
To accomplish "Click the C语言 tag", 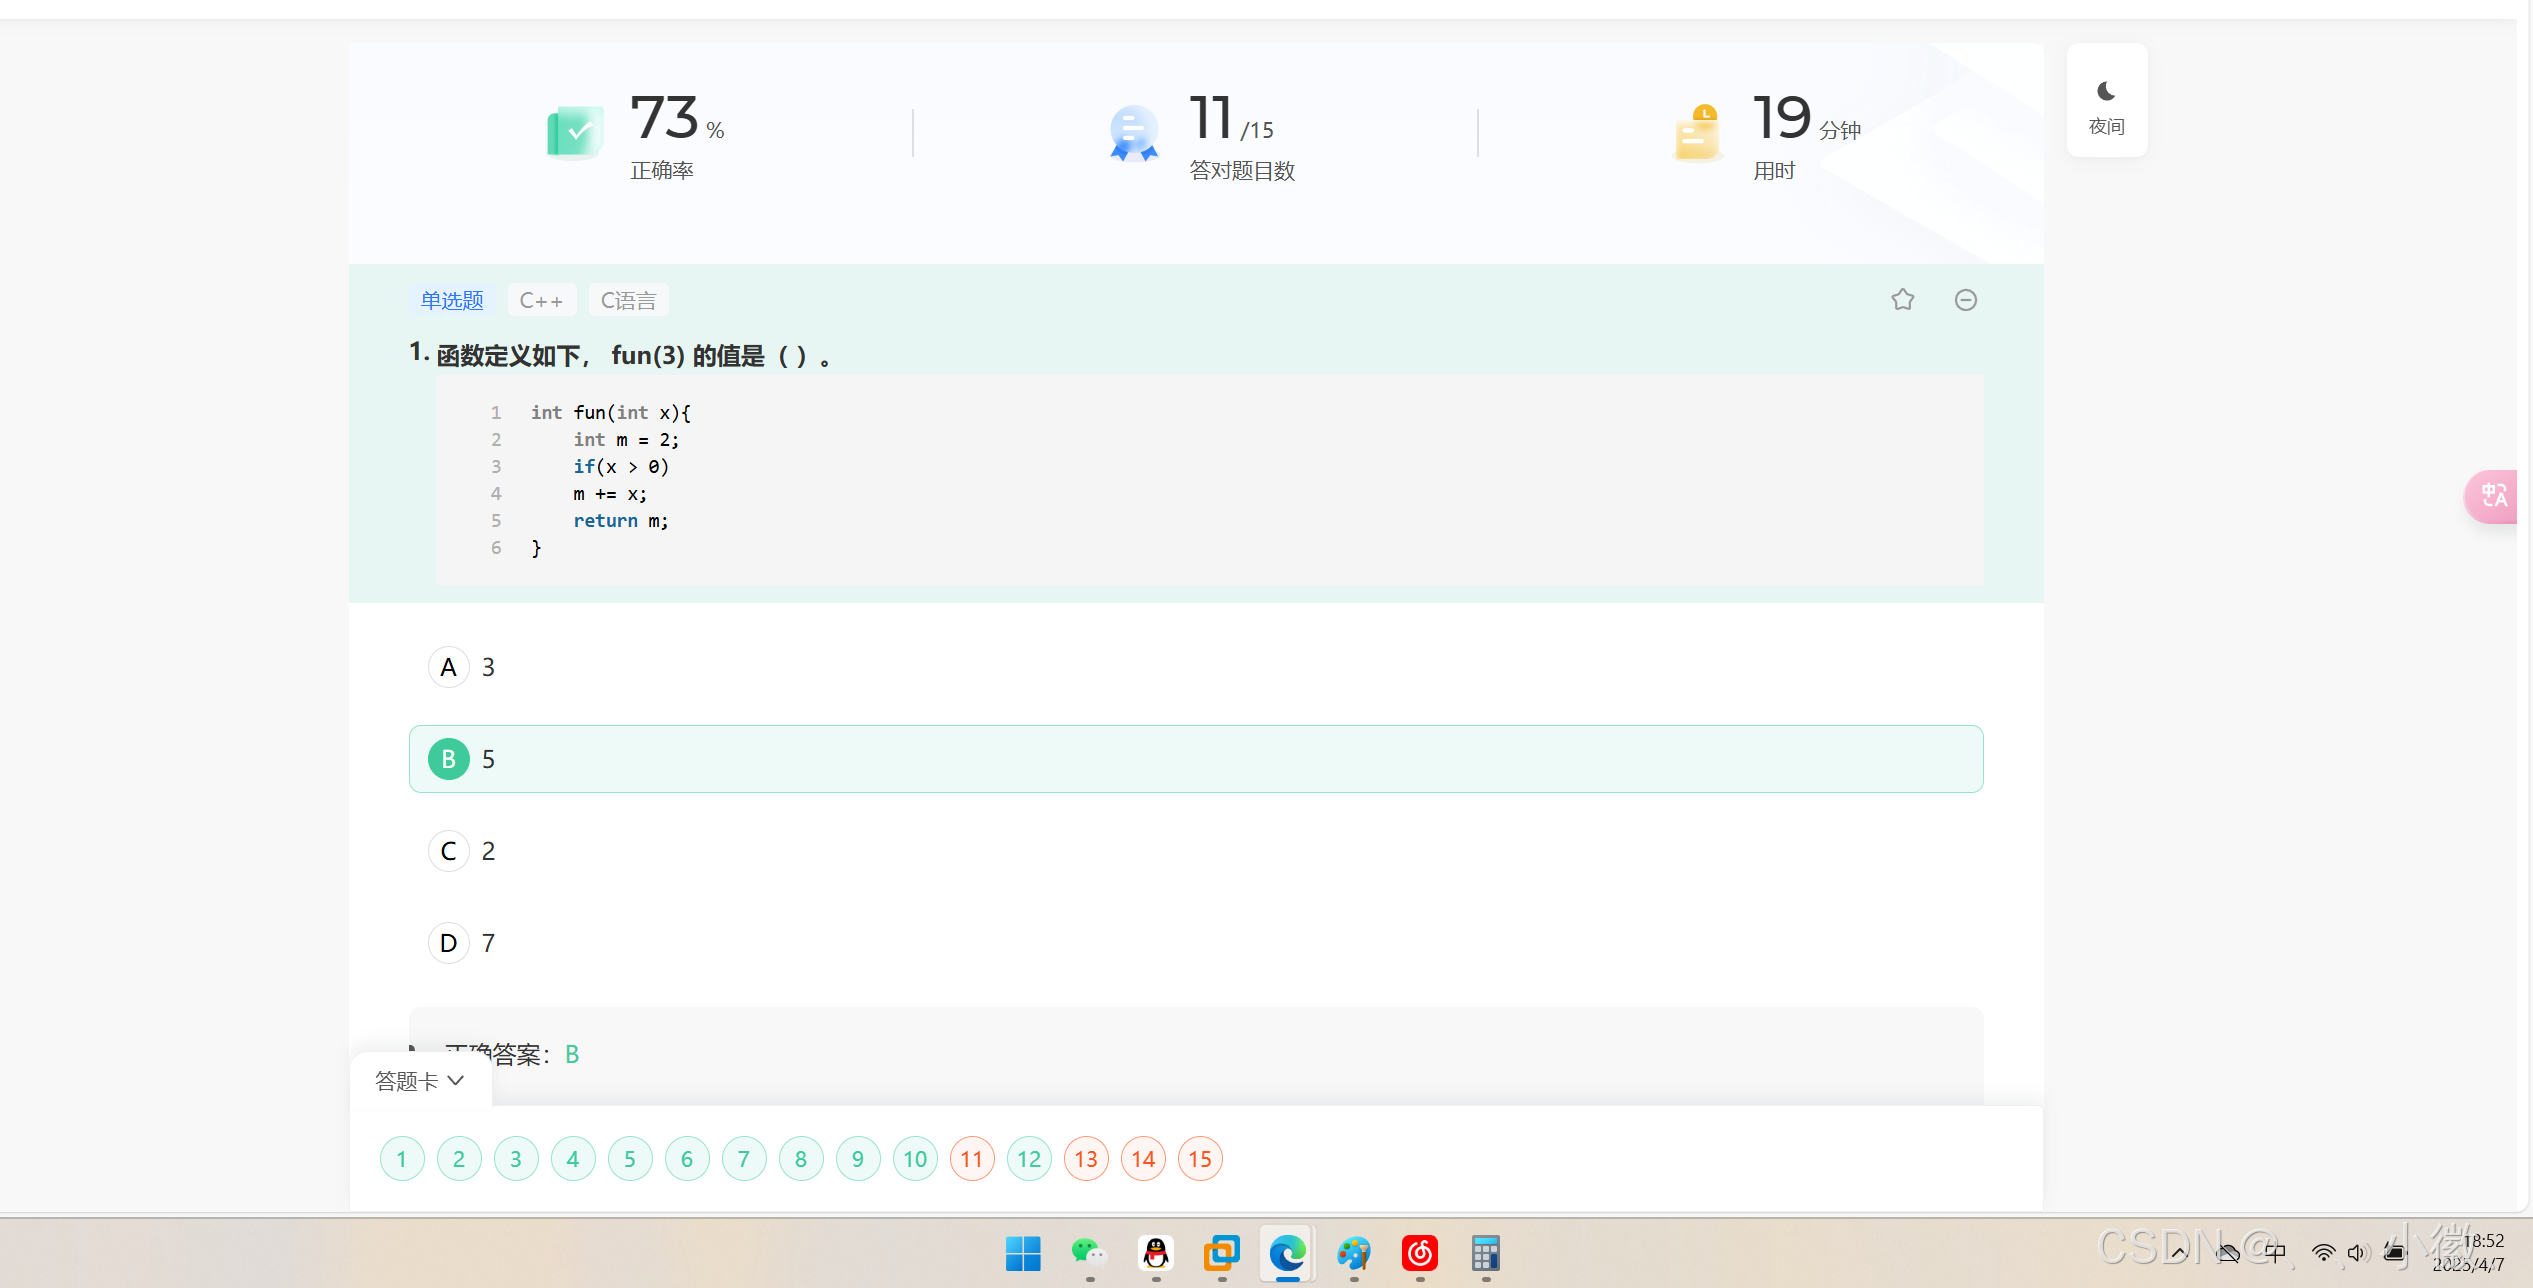I will 628,301.
